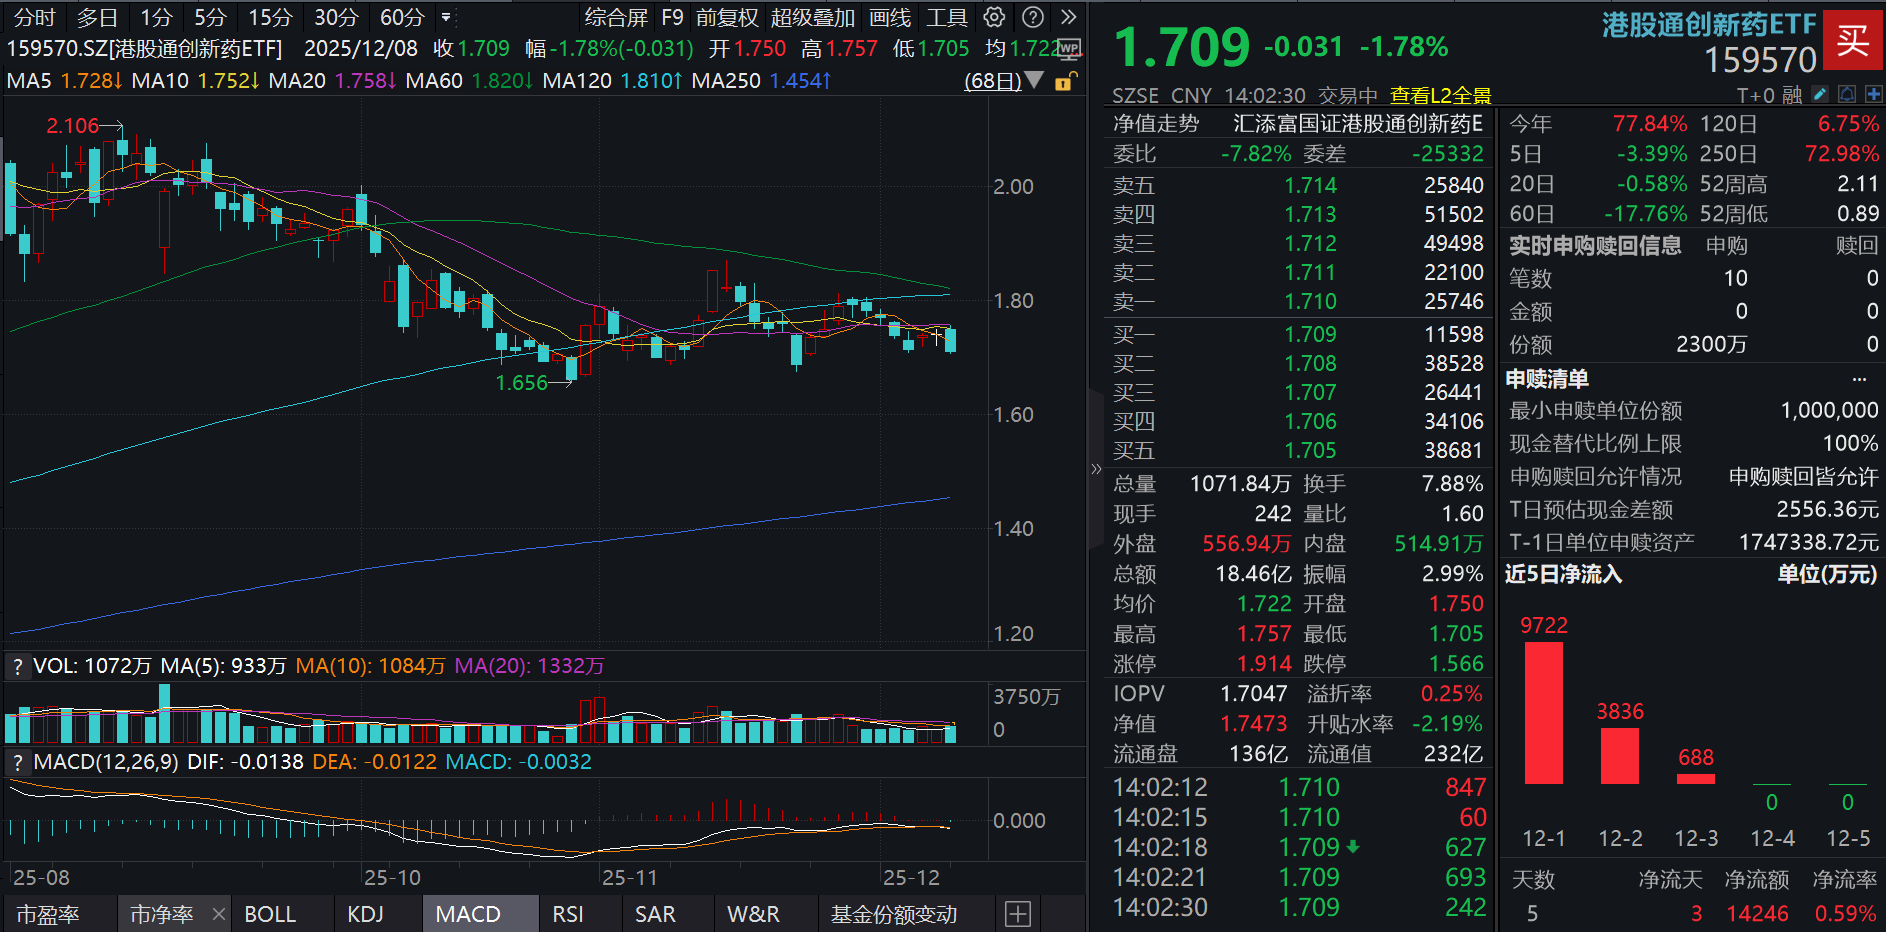
Task: Open 查看L2全景 link
Action: [x=1440, y=96]
